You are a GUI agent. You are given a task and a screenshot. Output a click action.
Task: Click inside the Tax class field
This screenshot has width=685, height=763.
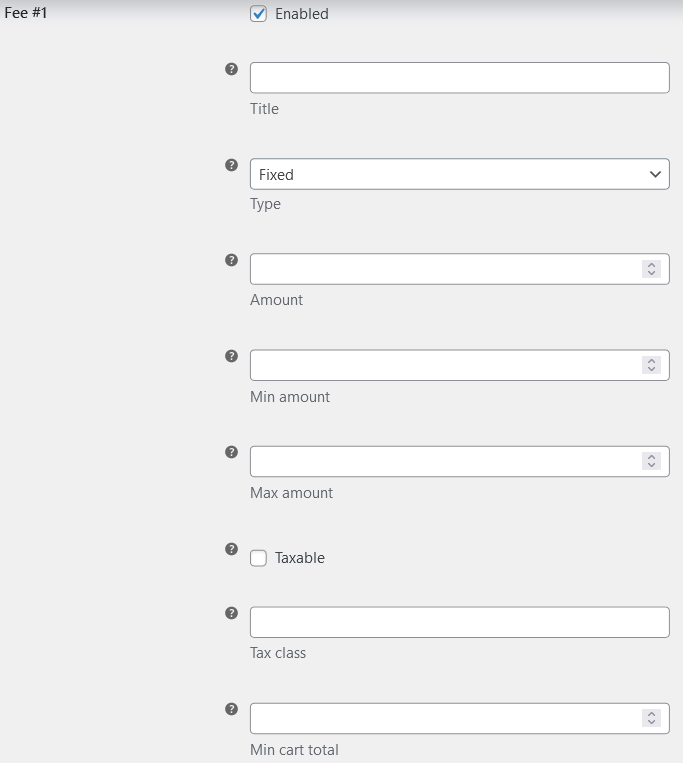coord(459,622)
